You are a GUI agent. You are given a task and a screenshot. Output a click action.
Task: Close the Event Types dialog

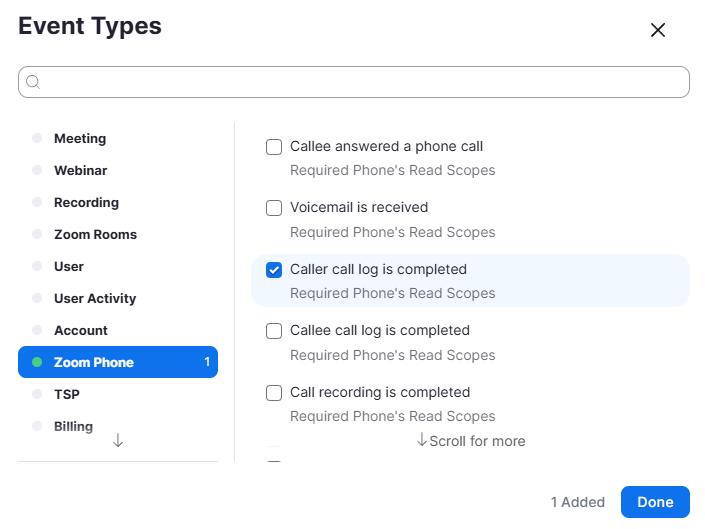pyautogui.click(x=658, y=30)
